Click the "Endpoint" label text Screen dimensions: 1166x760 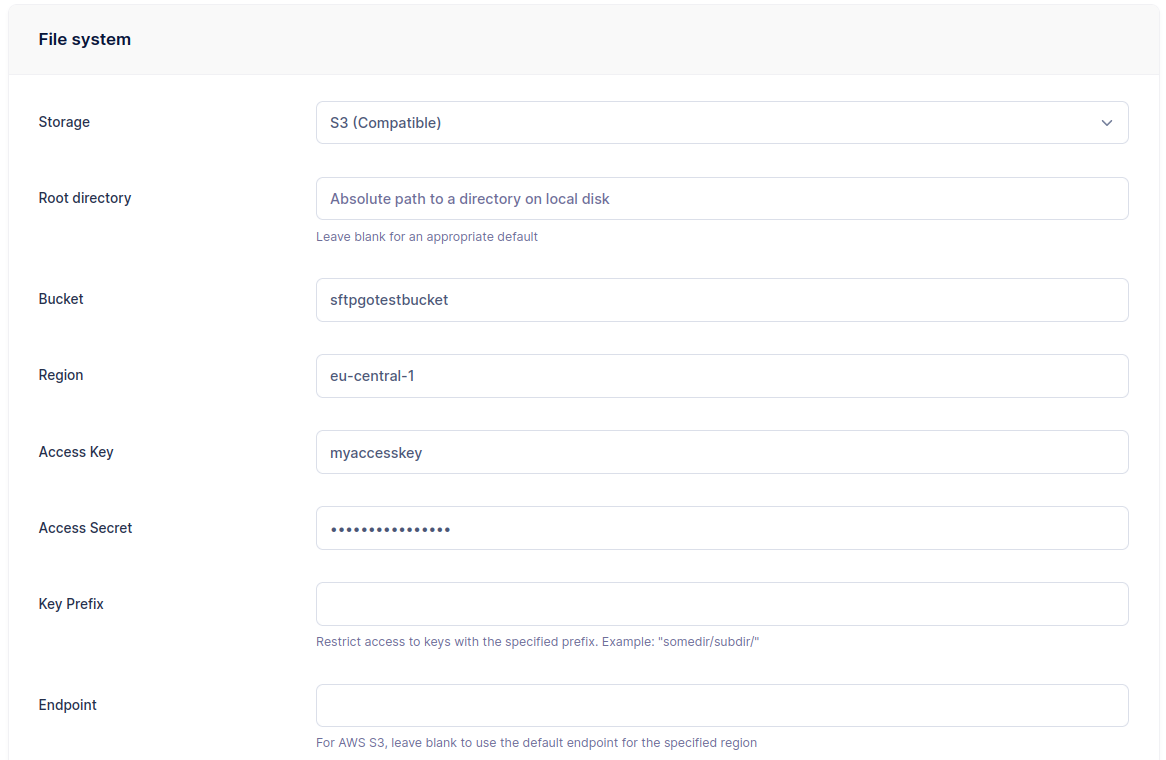[68, 705]
